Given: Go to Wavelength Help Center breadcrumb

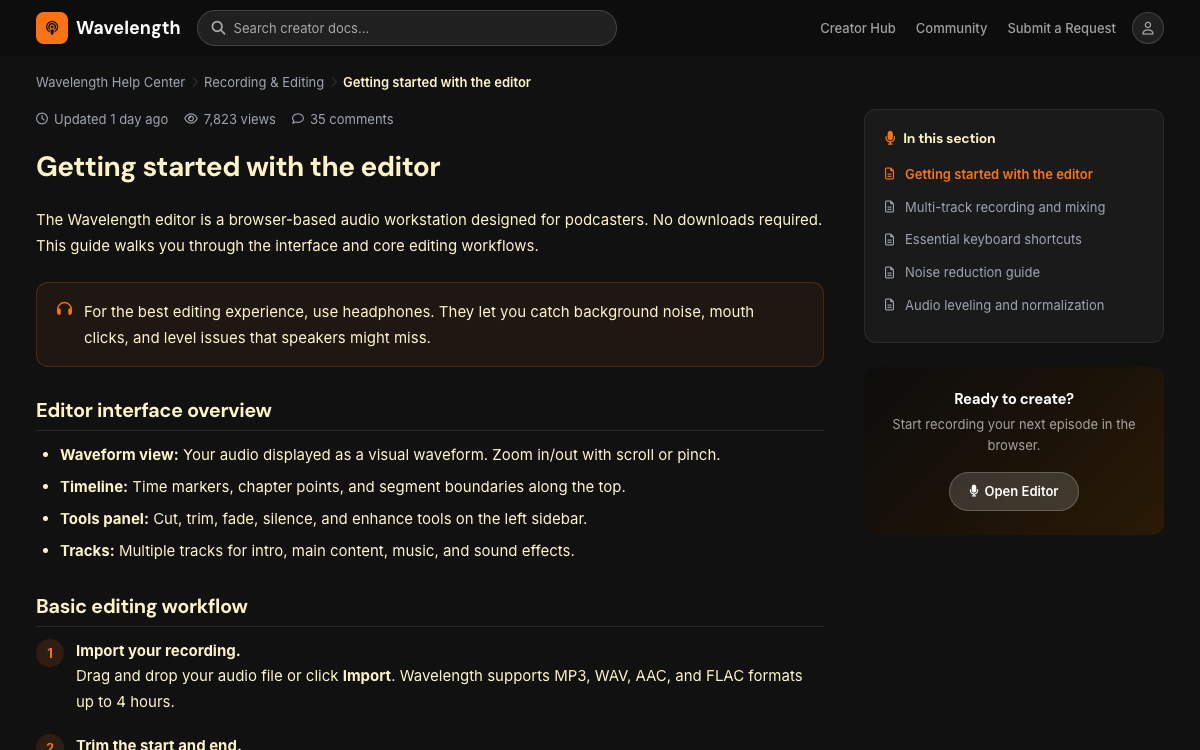Looking at the screenshot, I should pyautogui.click(x=110, y=82).
